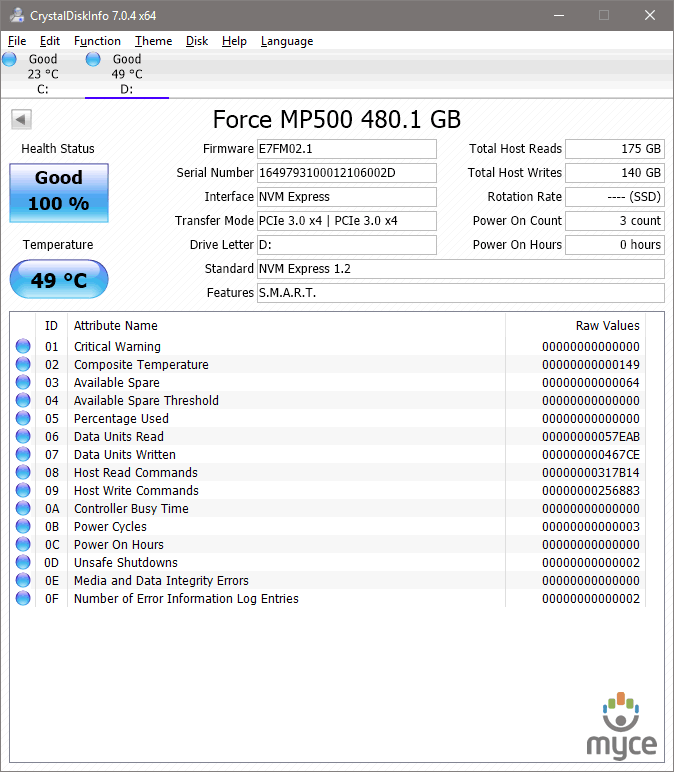Viewport: 674px width, 772px height.
Task: Select the Unsafe Shutdowns attribute name
Action: pyautogui.click(x=126, y=563)
